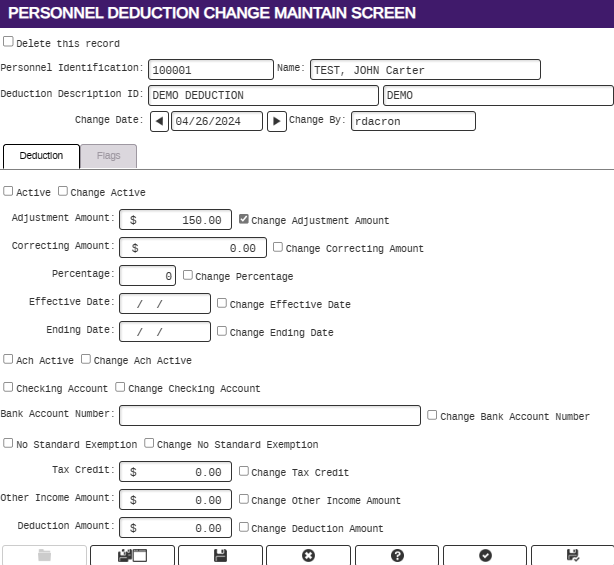Go to previous Change Date with left arrow
Screen dimensions: 614x565
[x=159, y=121]
